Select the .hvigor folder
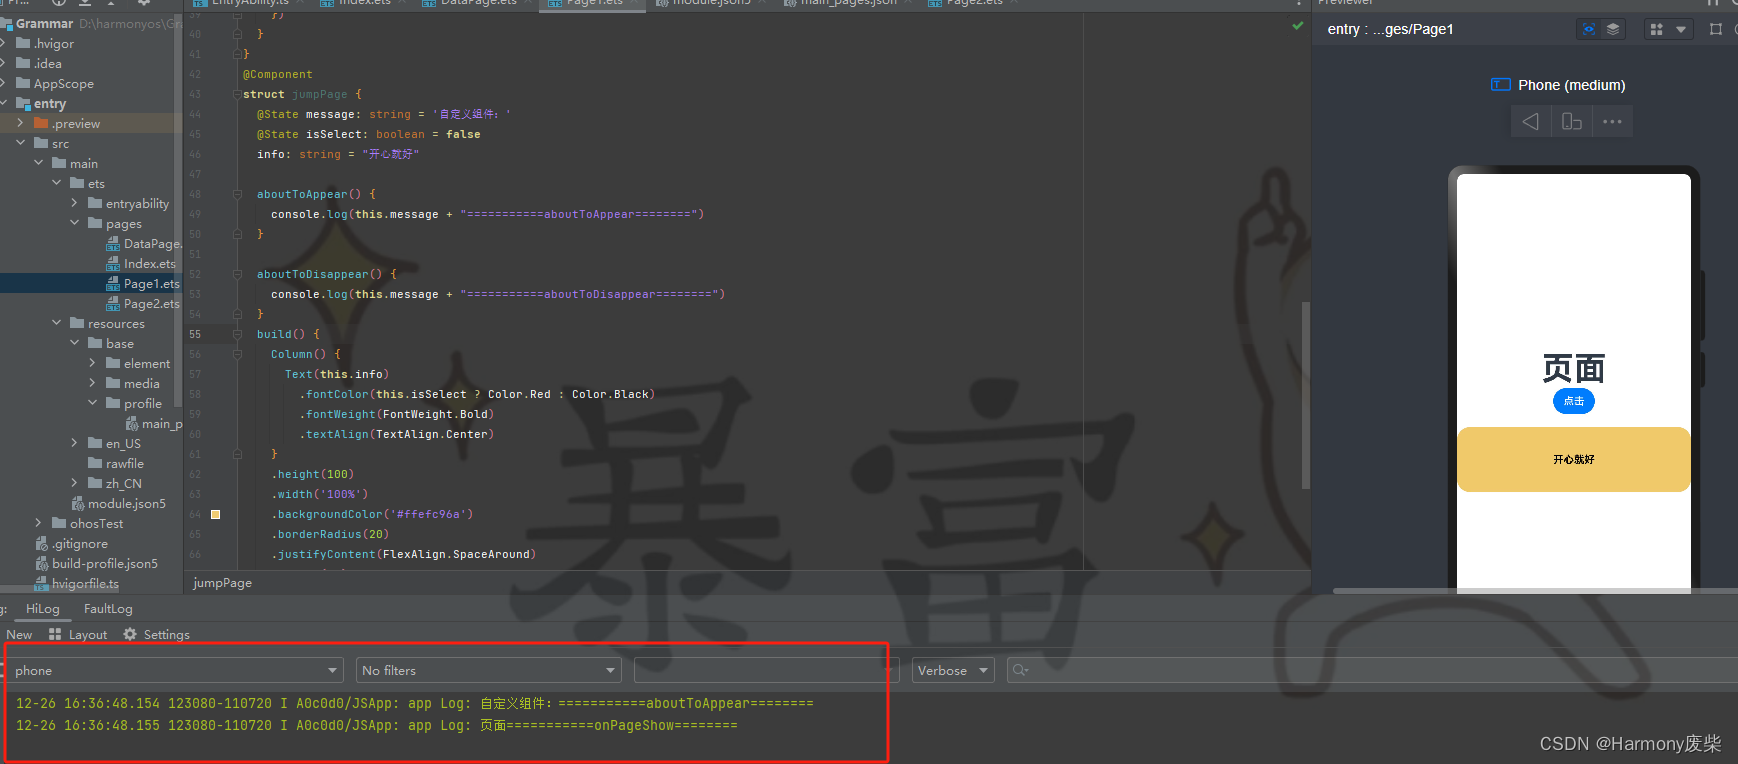Viewport: 1738px width, 764px height. click(x=45, y=44)
